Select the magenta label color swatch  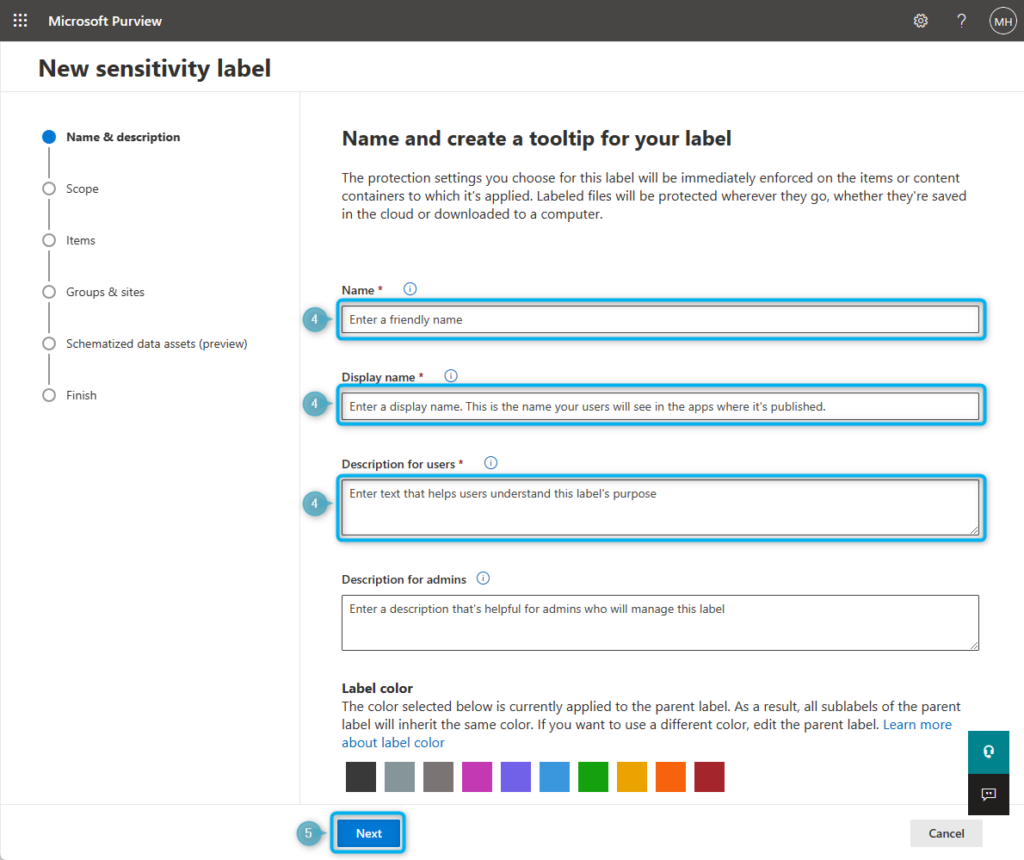[477, 776]
